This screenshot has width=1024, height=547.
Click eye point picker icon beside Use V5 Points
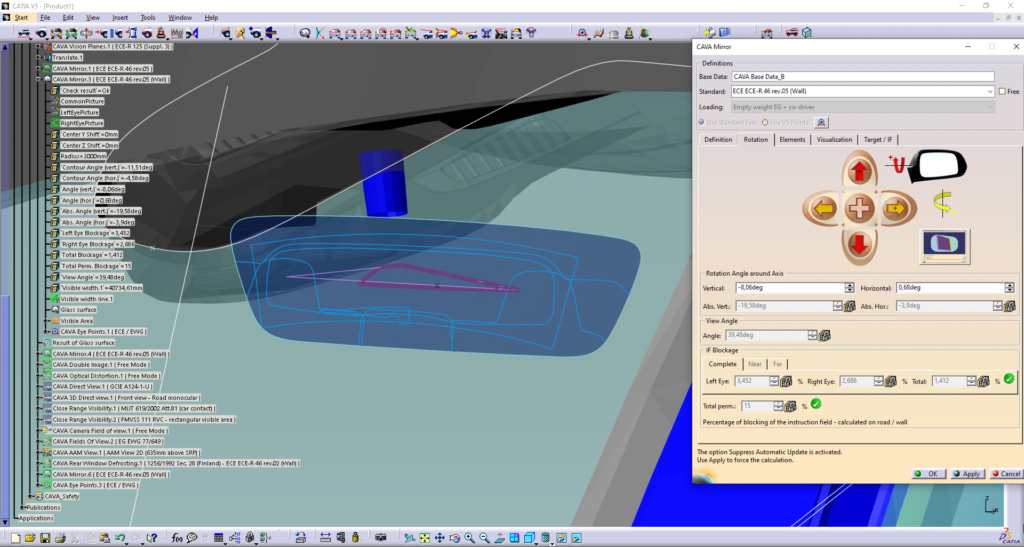[x=821, y=122]
